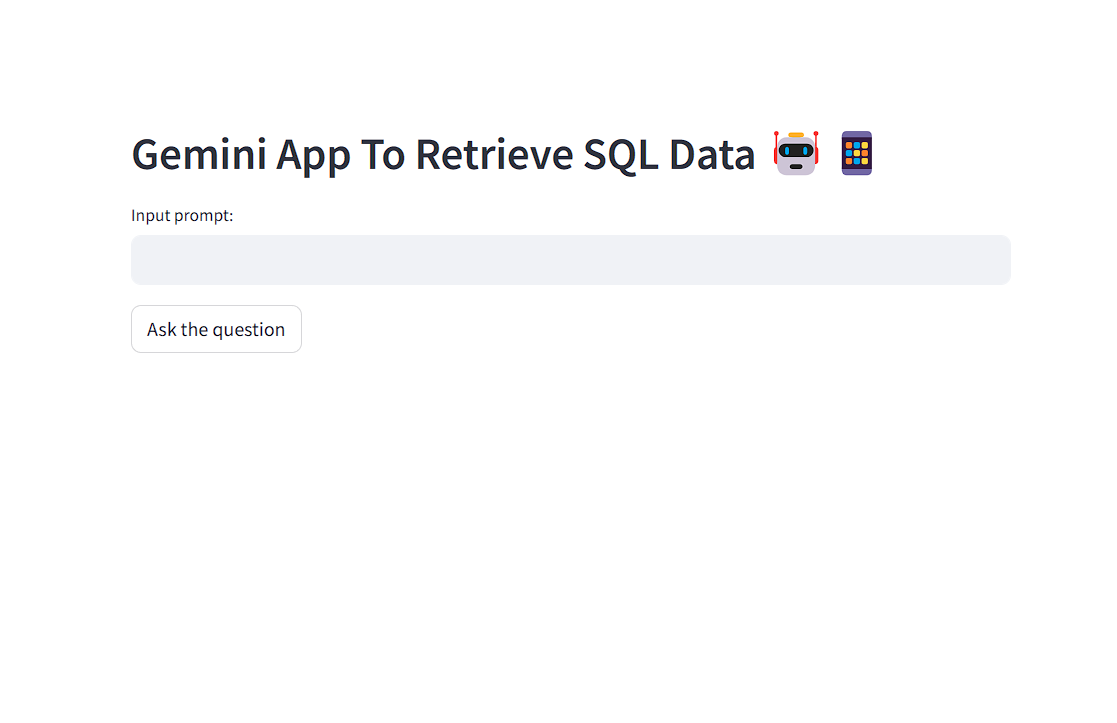Focus the empty text box below Input prompt

click(570, 259)
